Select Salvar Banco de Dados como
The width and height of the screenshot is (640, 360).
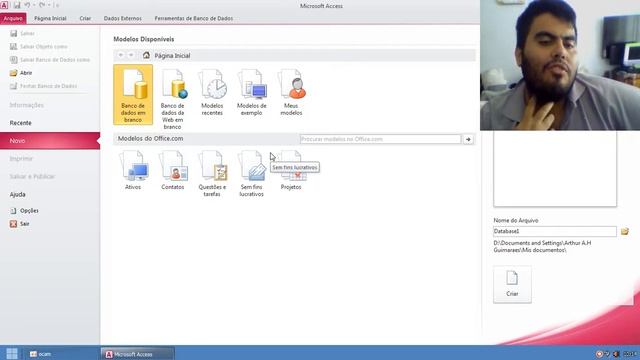[x=50, y=60]
